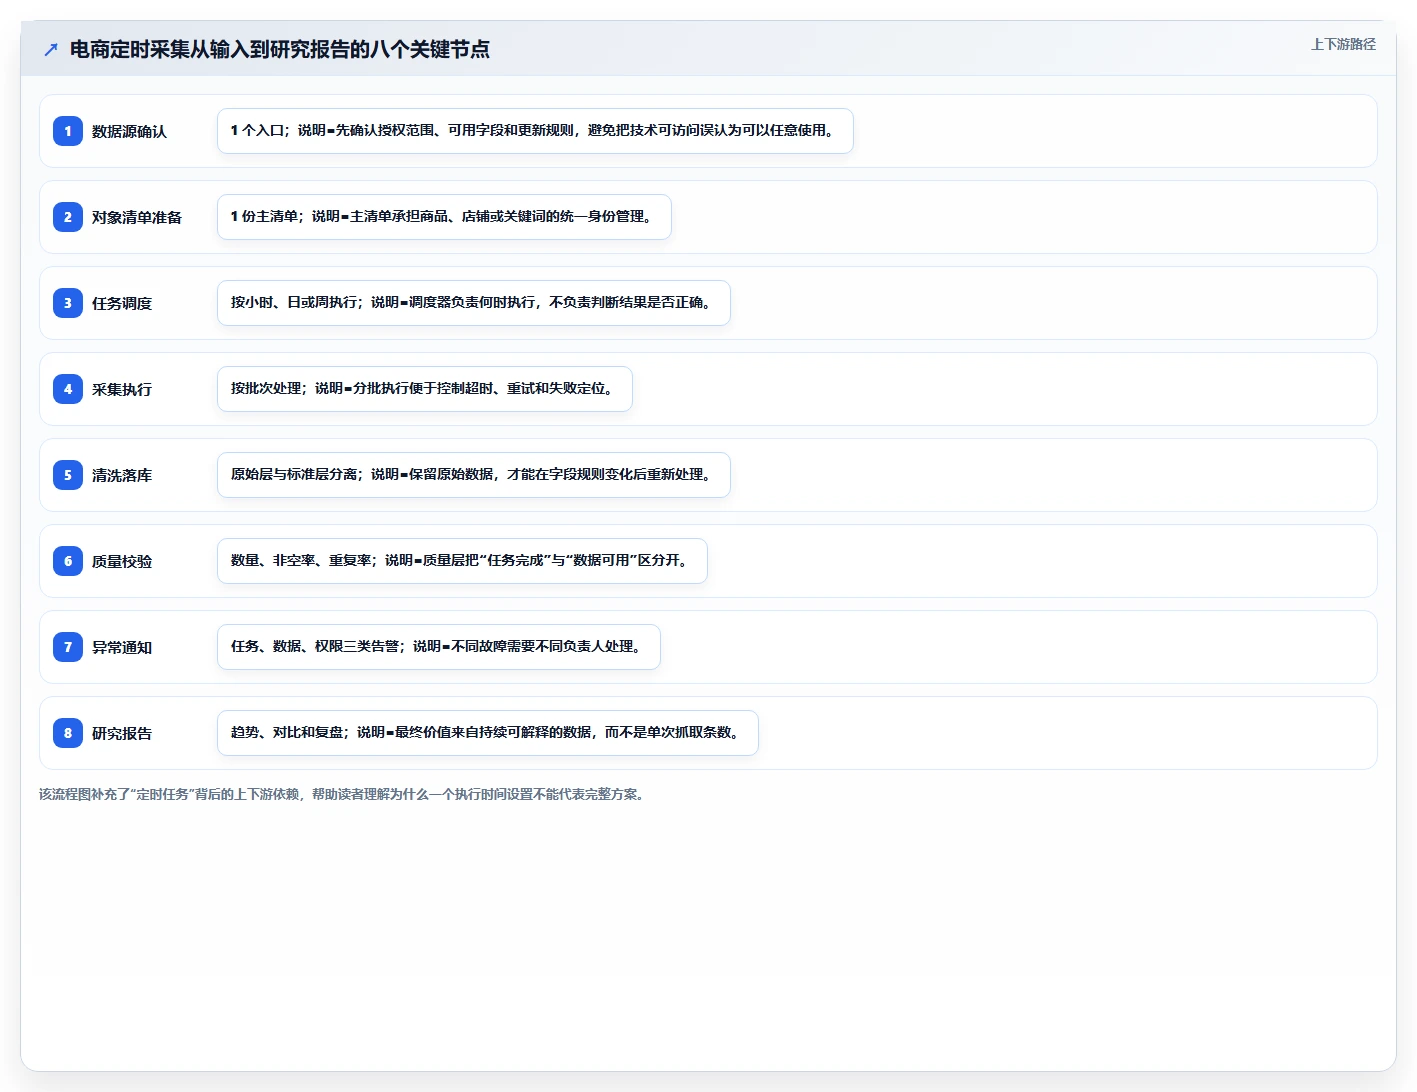The image size is (1417, 1092).
Task: Click the 采集执行 step label
Action: (122, 389)
